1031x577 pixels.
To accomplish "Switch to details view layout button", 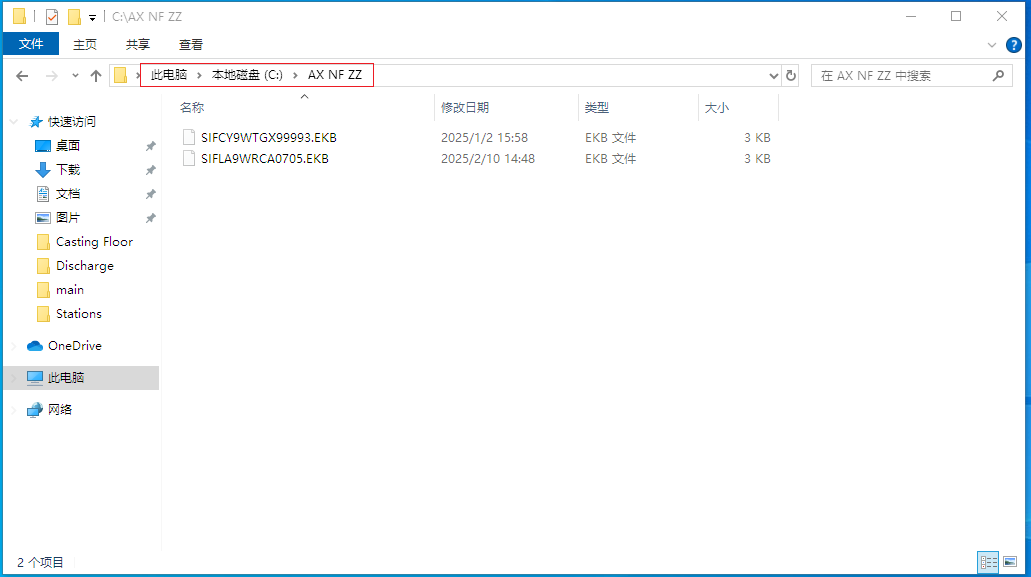I will pyautogui.click(x=989, y=562).
